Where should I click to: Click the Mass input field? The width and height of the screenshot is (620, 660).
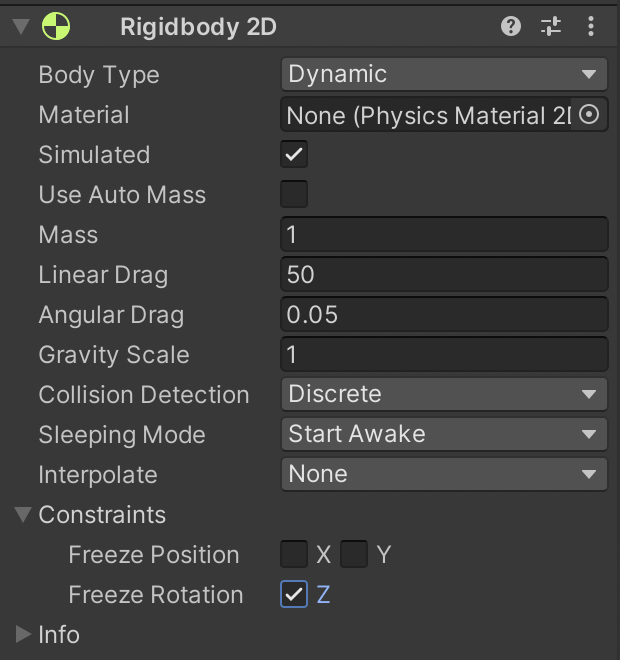pyautogui.click(x=444, y=235)
